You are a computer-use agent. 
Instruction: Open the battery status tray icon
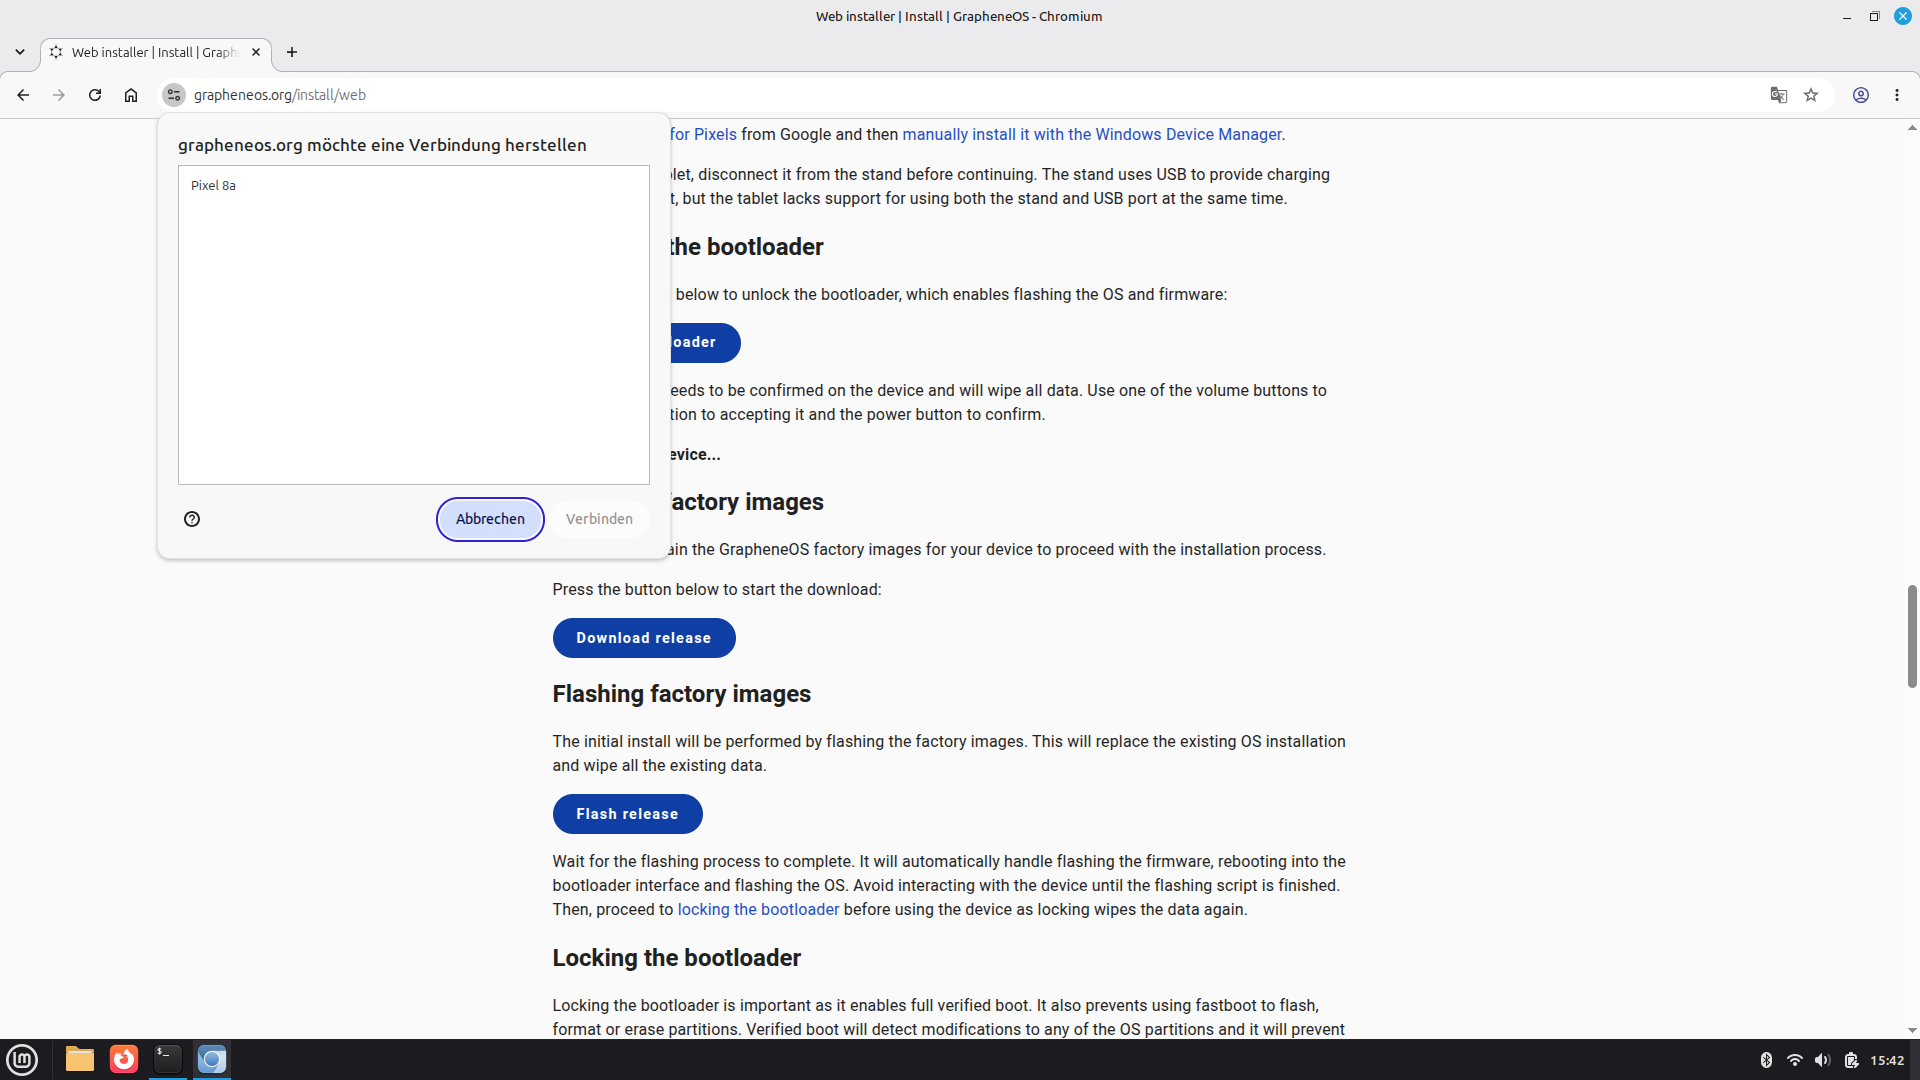point(1852,1061)
